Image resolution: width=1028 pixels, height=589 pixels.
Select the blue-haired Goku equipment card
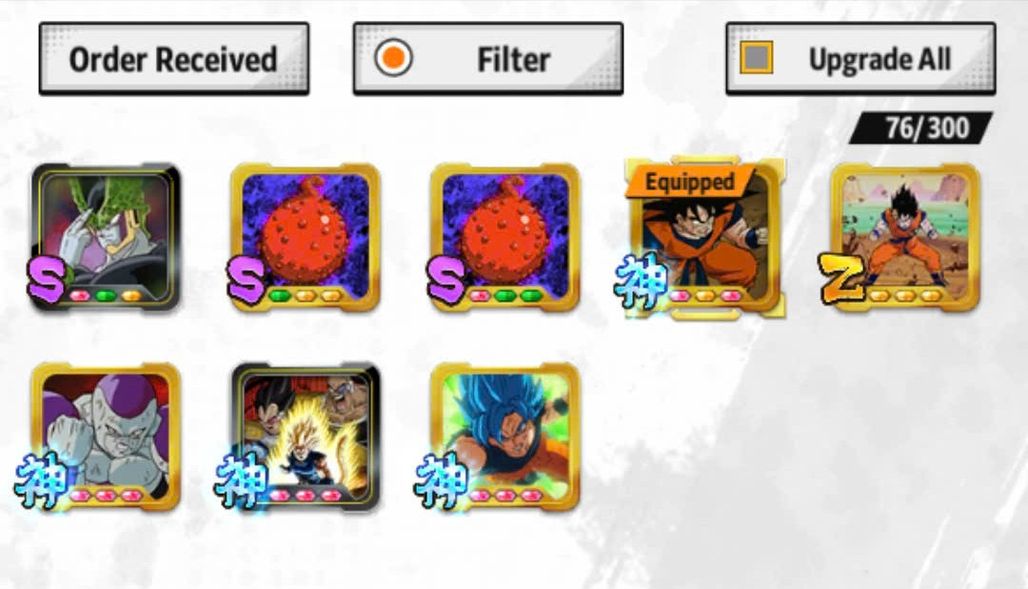505,436
